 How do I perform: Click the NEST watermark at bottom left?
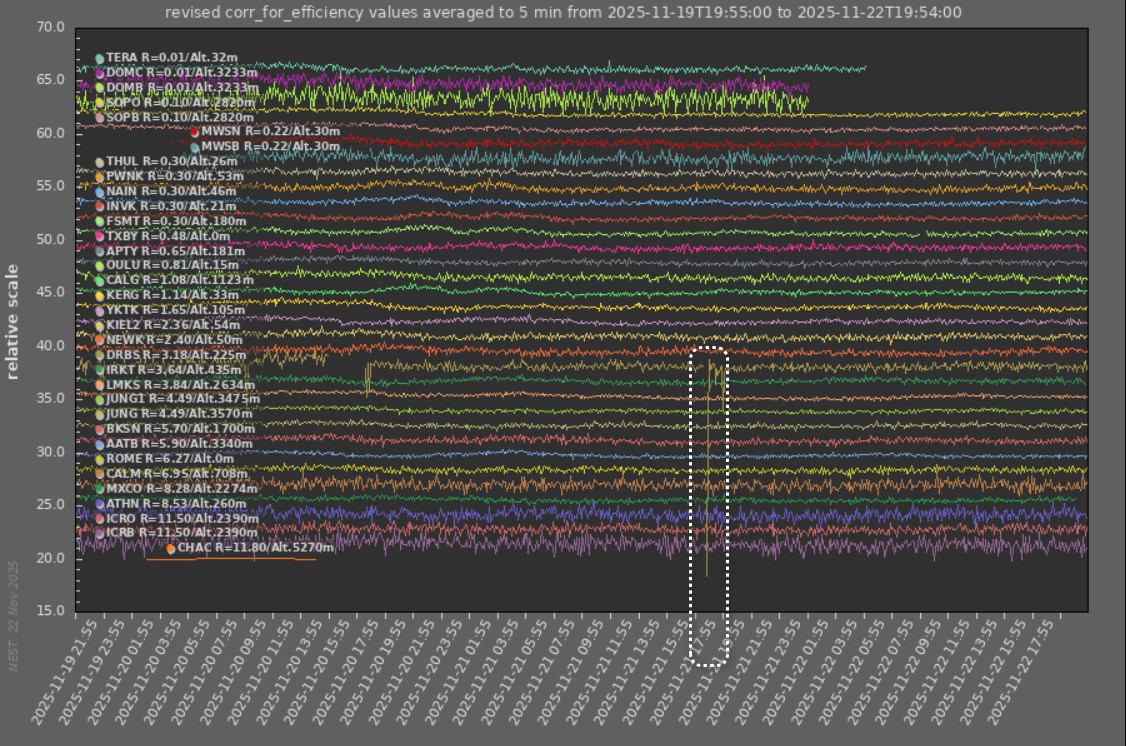pos(14,615)
